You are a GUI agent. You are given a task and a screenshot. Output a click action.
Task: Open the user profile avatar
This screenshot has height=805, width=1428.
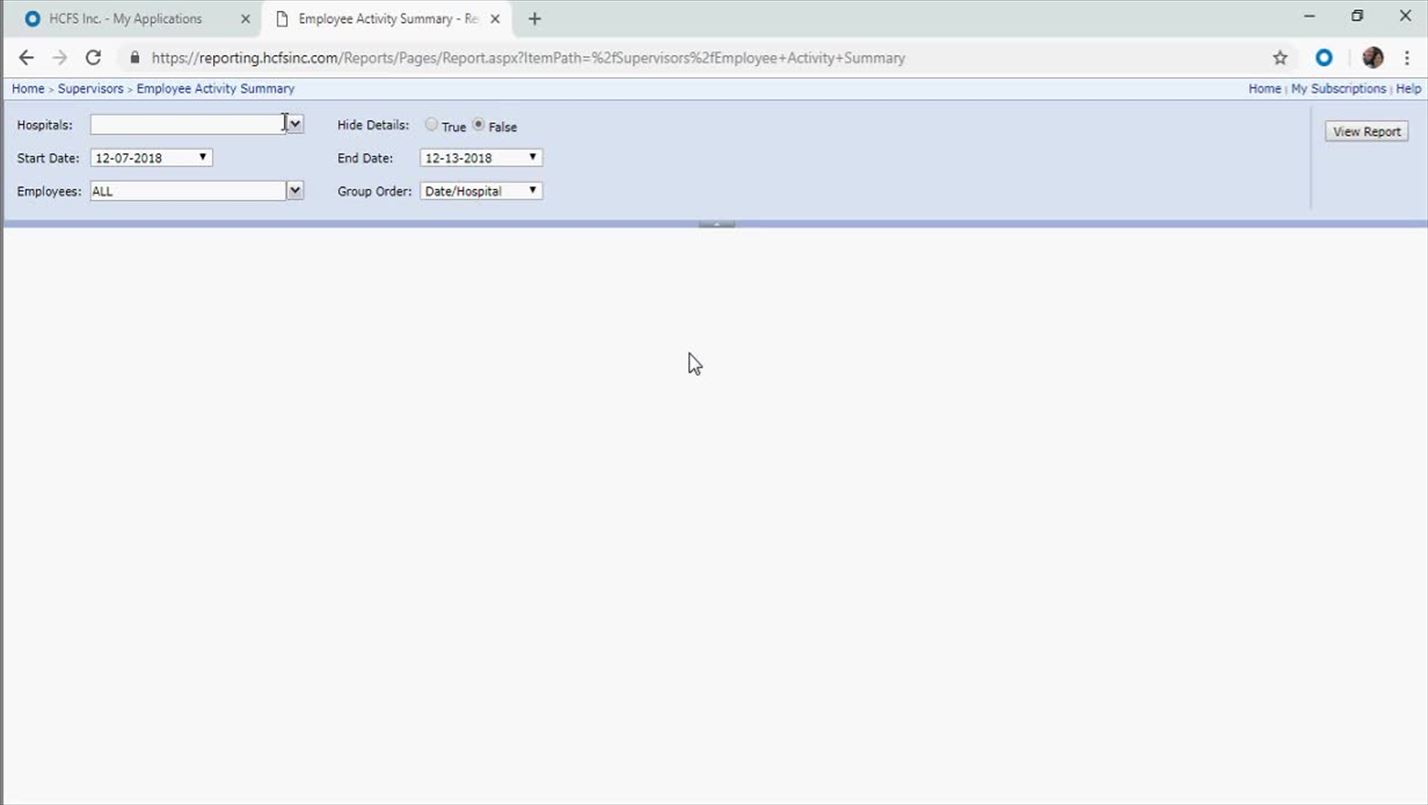(x=1373, y=58)
